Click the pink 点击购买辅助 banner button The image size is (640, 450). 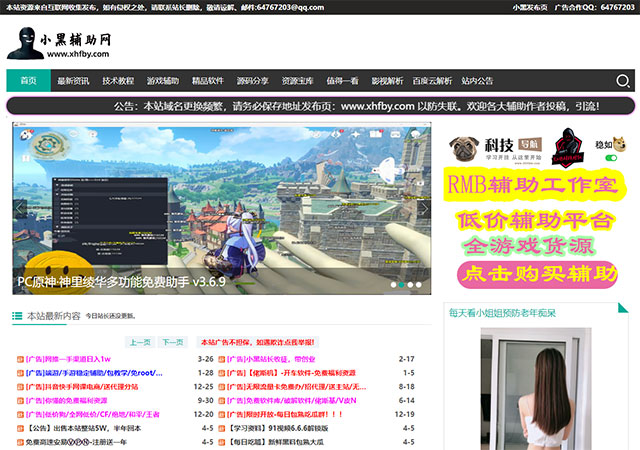click(x=537, y=274)
